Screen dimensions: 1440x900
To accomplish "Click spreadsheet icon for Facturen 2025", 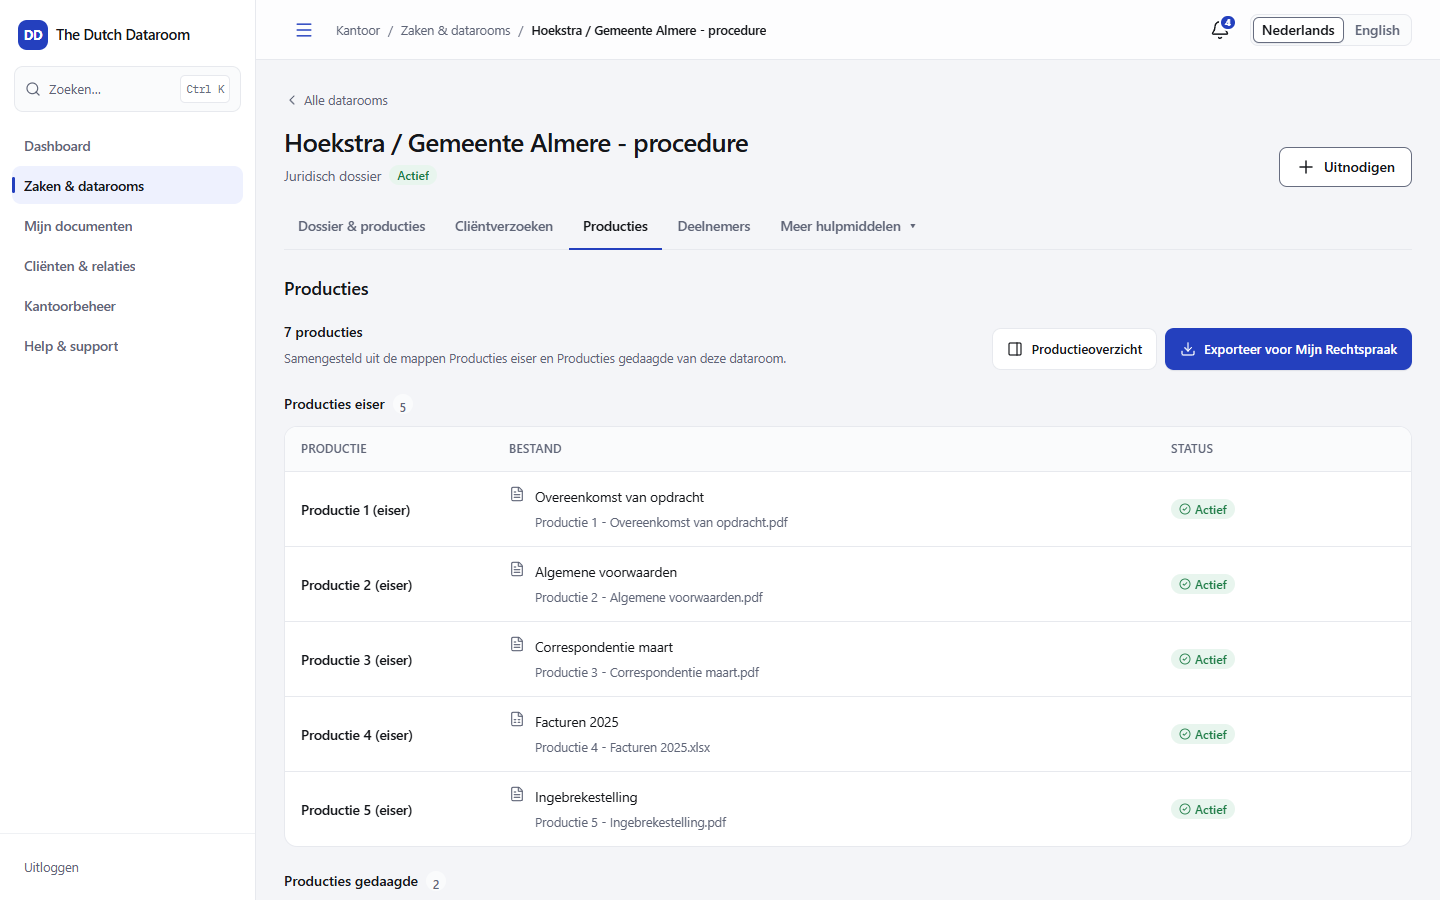I will pyautogui.click(x=517, y=719).
